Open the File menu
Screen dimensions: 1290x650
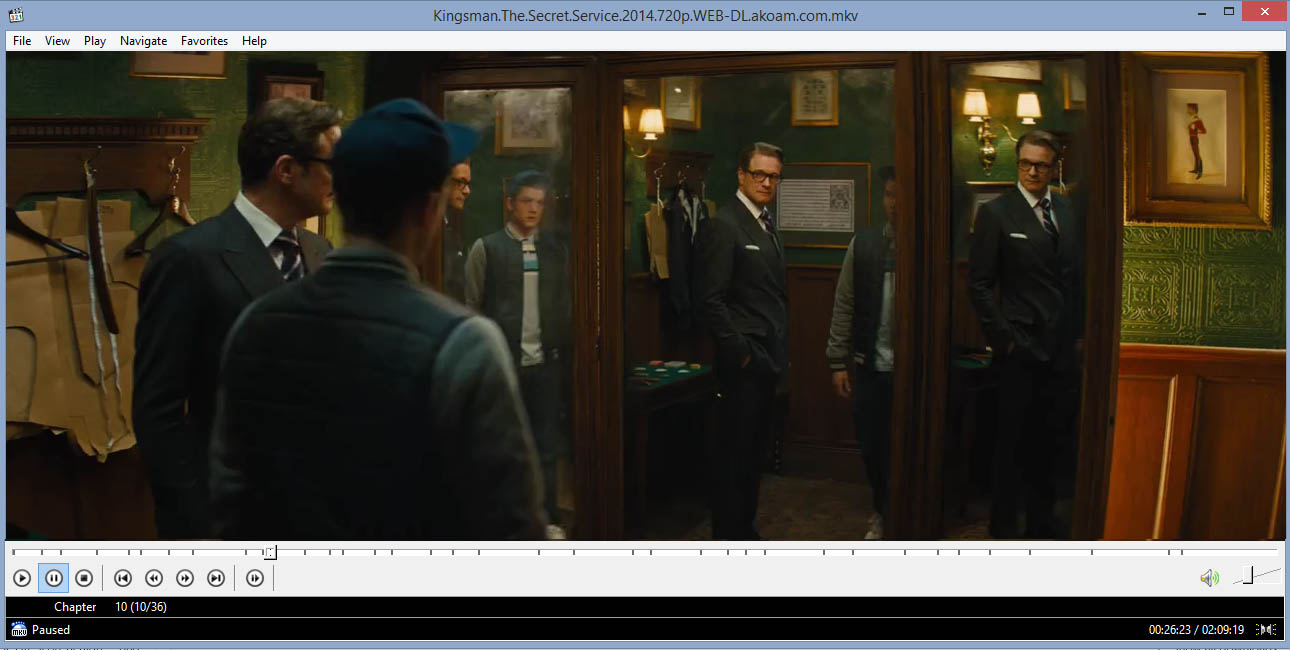coord(22,41)
